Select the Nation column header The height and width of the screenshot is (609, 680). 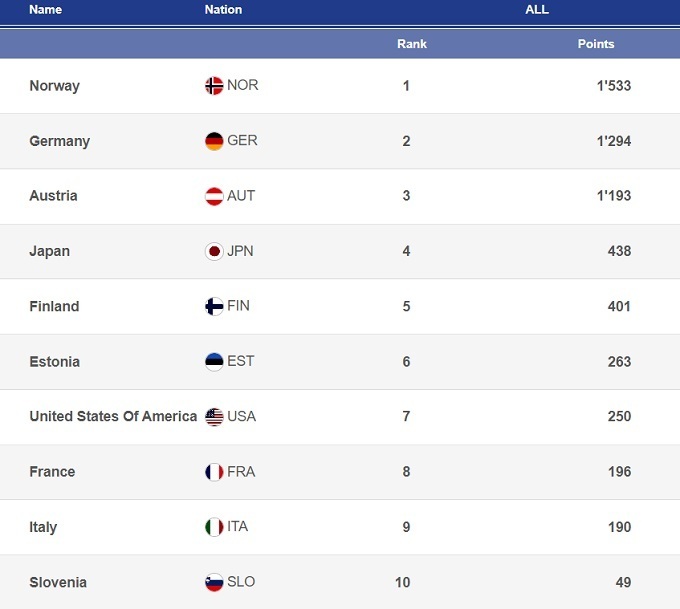tap(223, 10)
